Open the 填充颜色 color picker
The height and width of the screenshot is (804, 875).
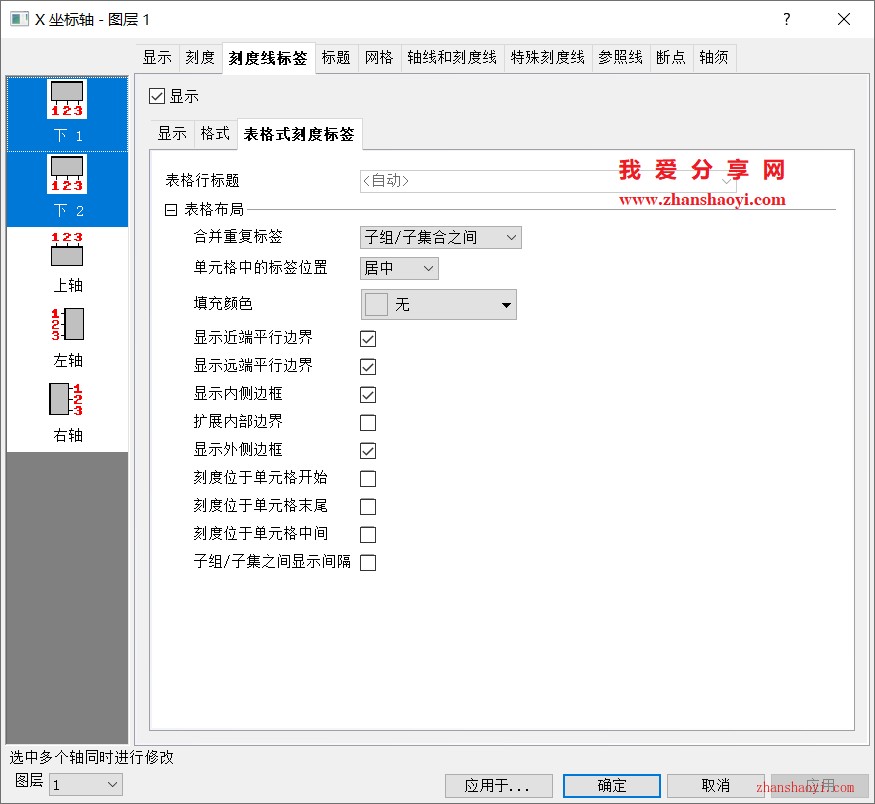tap(438, 305)
